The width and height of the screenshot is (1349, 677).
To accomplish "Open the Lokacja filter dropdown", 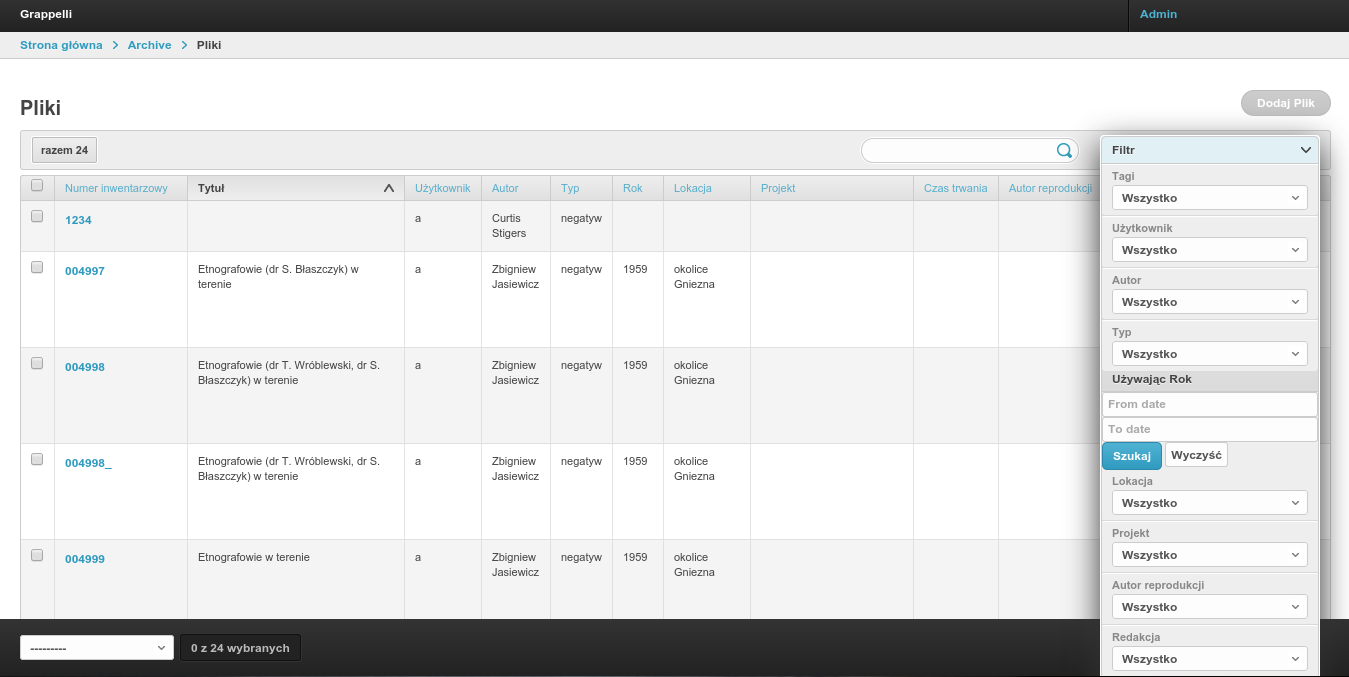I will click(x=1210, y=503).
